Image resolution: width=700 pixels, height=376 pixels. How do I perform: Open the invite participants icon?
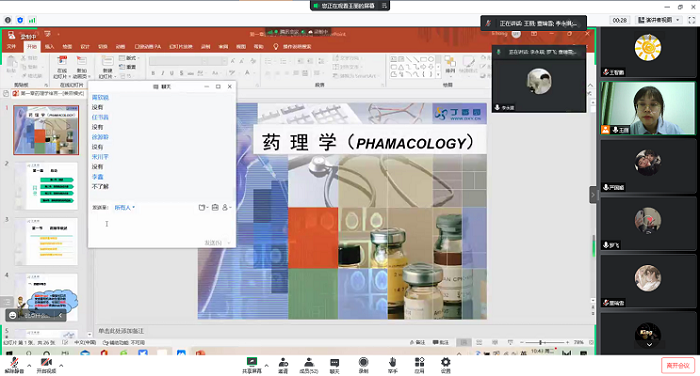click(283, 365)
